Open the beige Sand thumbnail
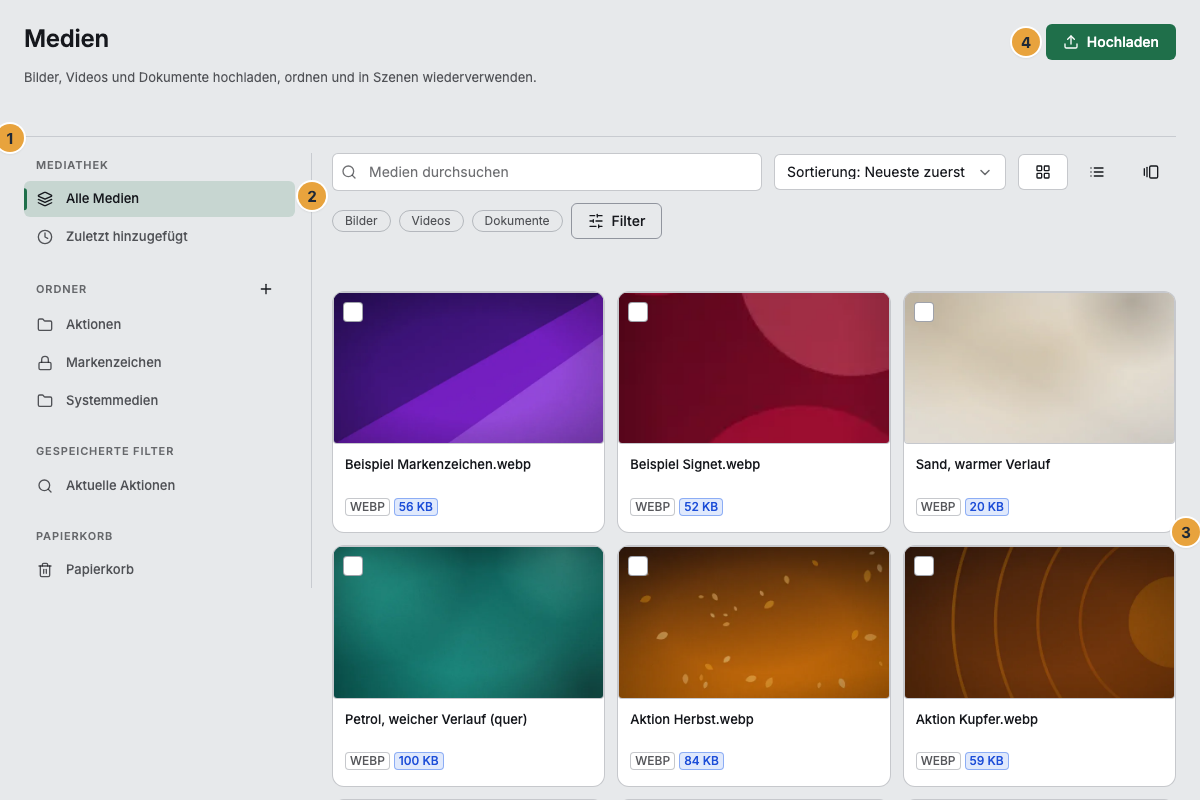1200x800 pixels. pyautogui.click(x=1039, y=368)
